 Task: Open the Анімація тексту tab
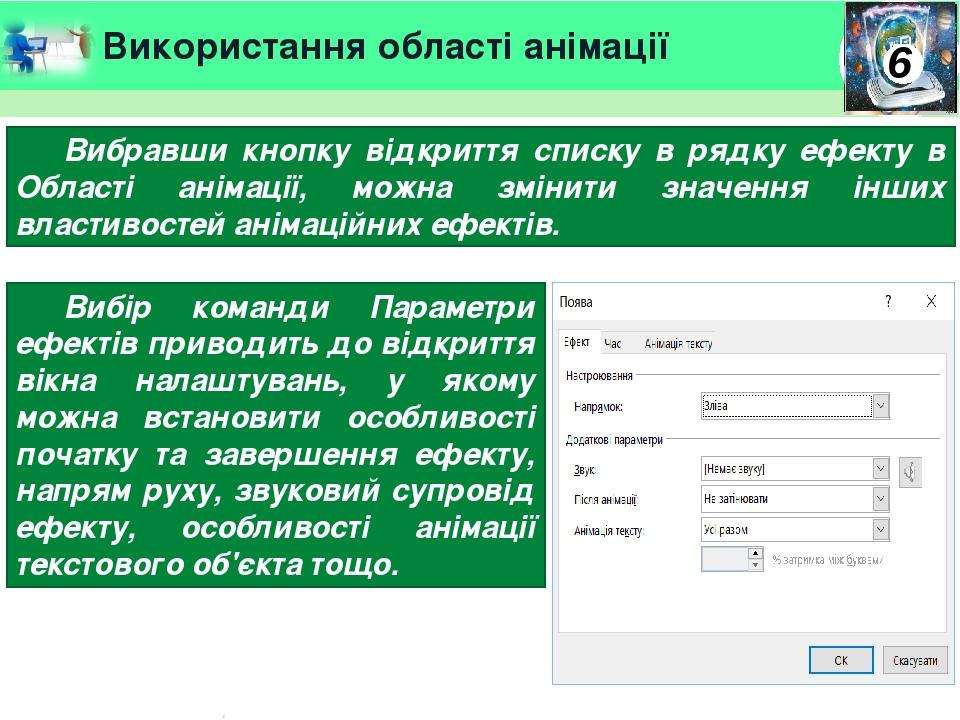pos(678,344)
